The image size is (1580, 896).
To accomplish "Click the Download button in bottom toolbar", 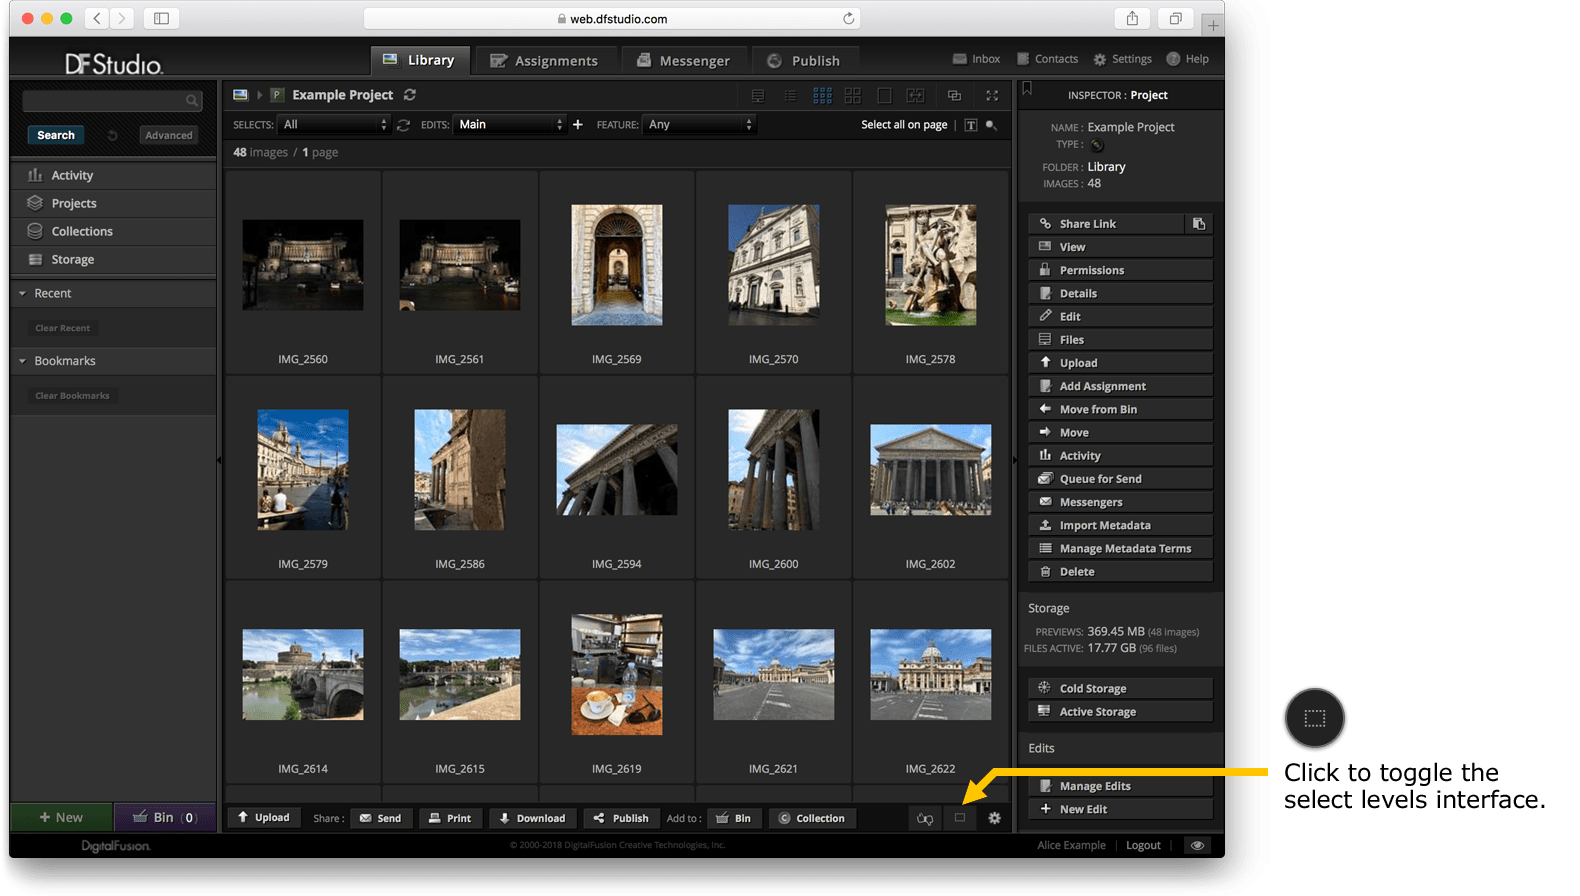I will tap(532, 818).
